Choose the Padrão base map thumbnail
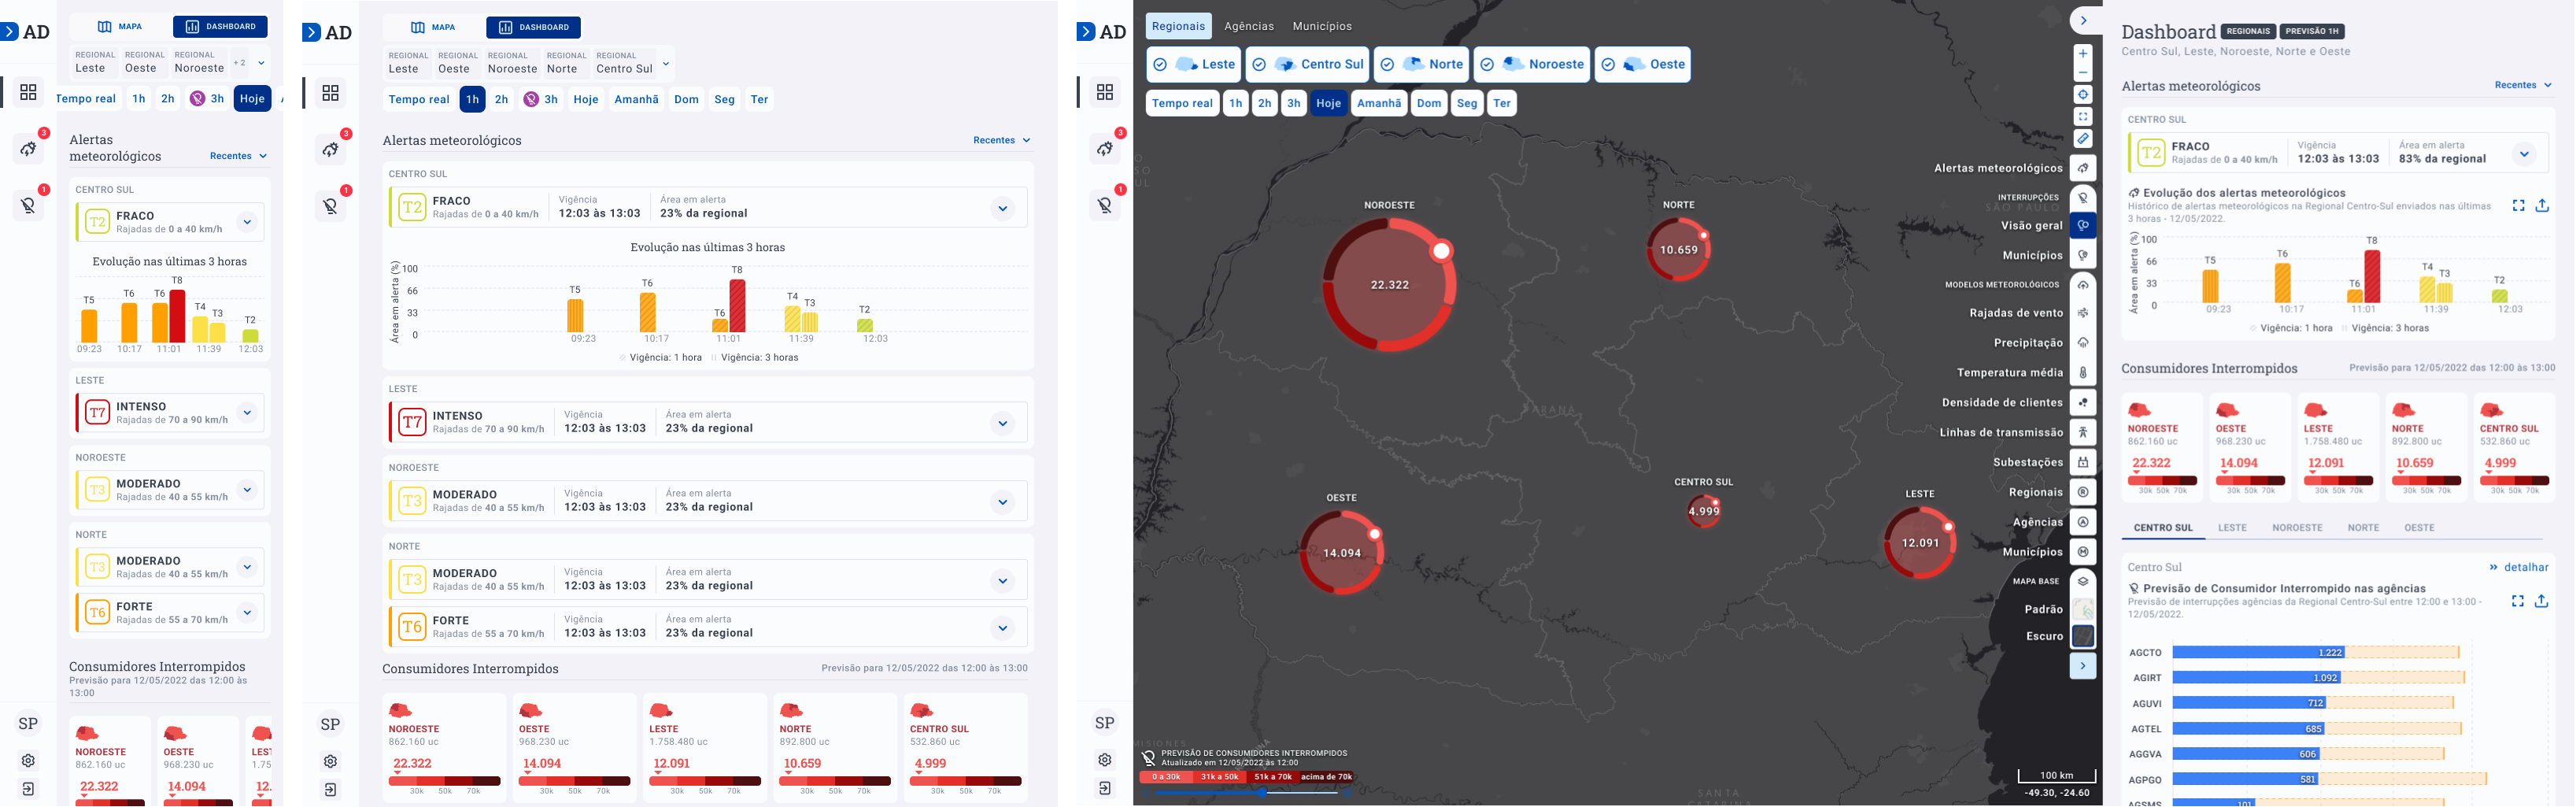 tap(2083, 609)
